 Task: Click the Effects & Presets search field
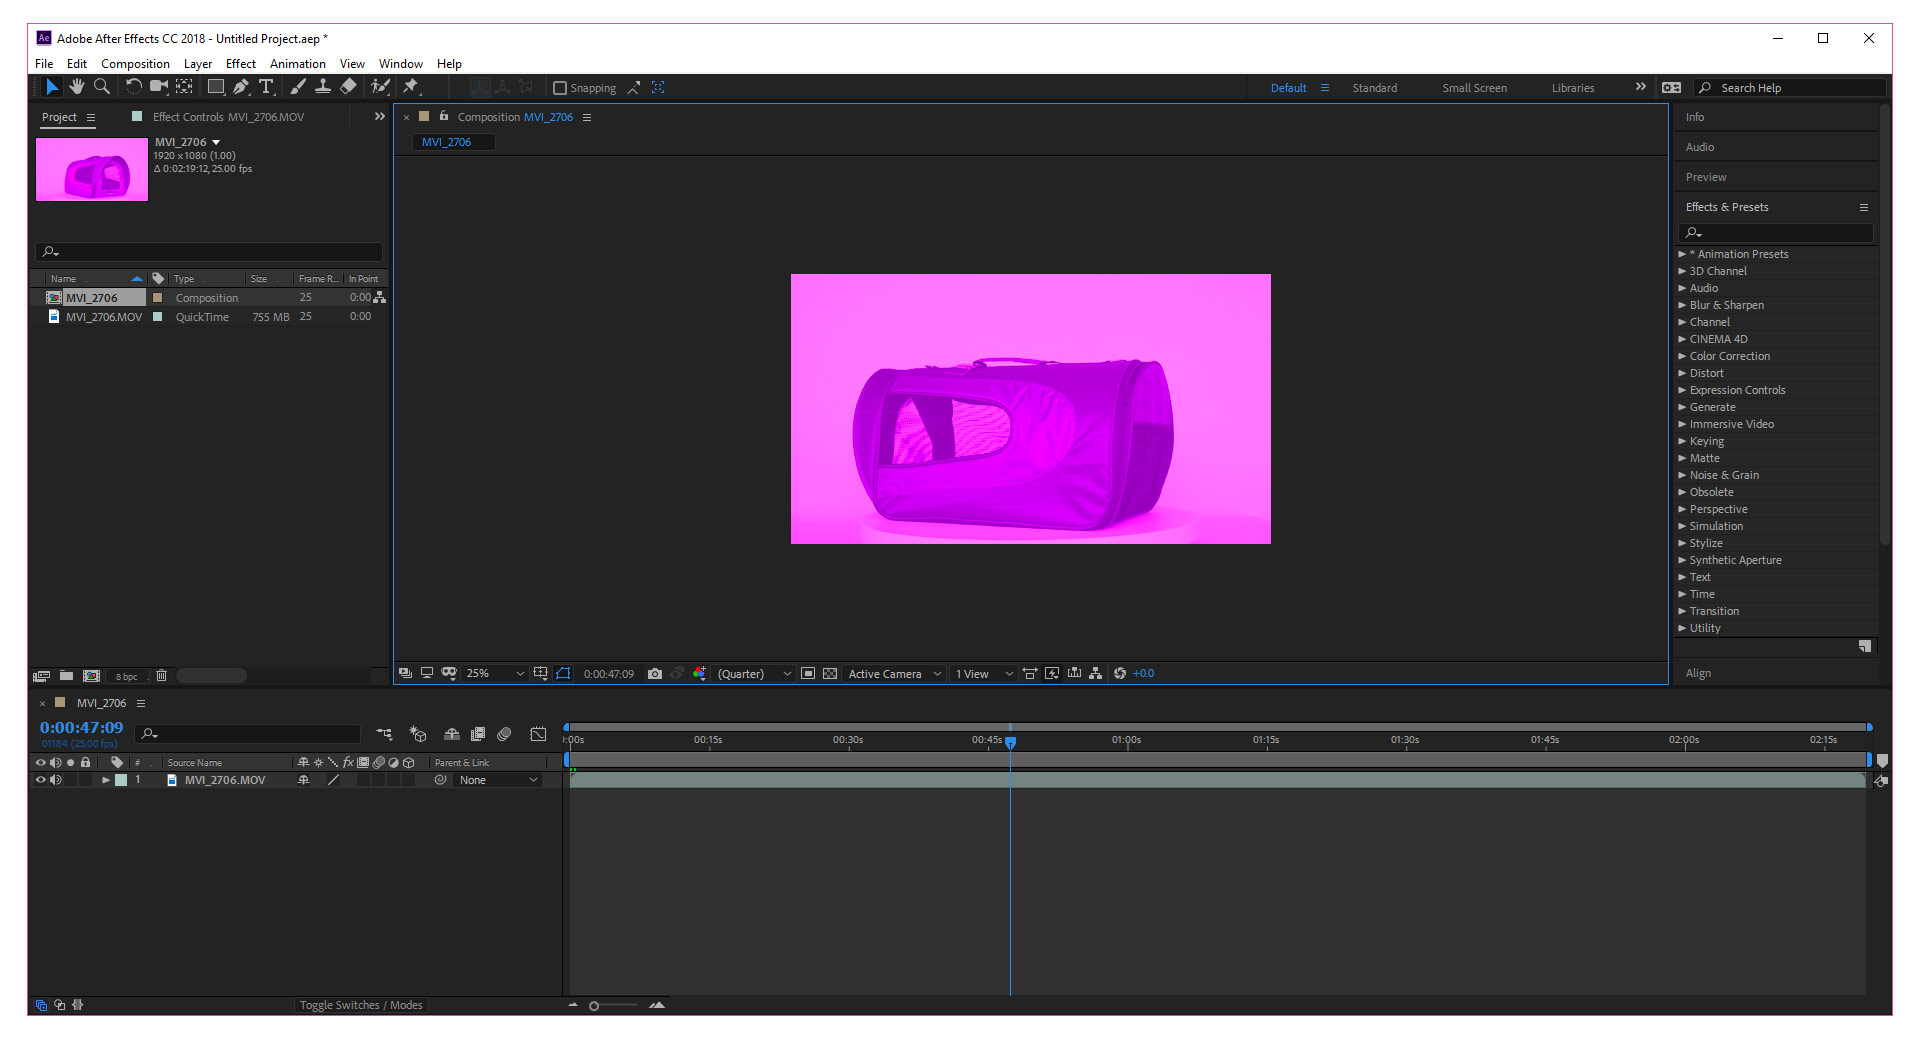pyautogui.click(x=1776, y=232)
